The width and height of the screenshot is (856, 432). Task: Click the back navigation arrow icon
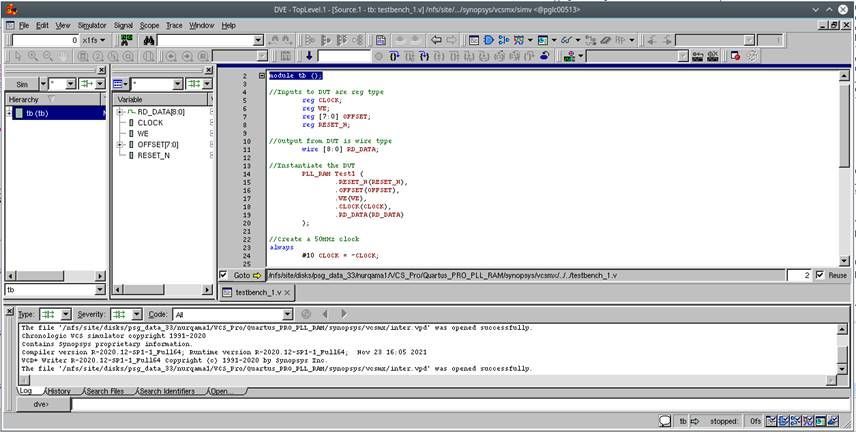pos(437,40)
